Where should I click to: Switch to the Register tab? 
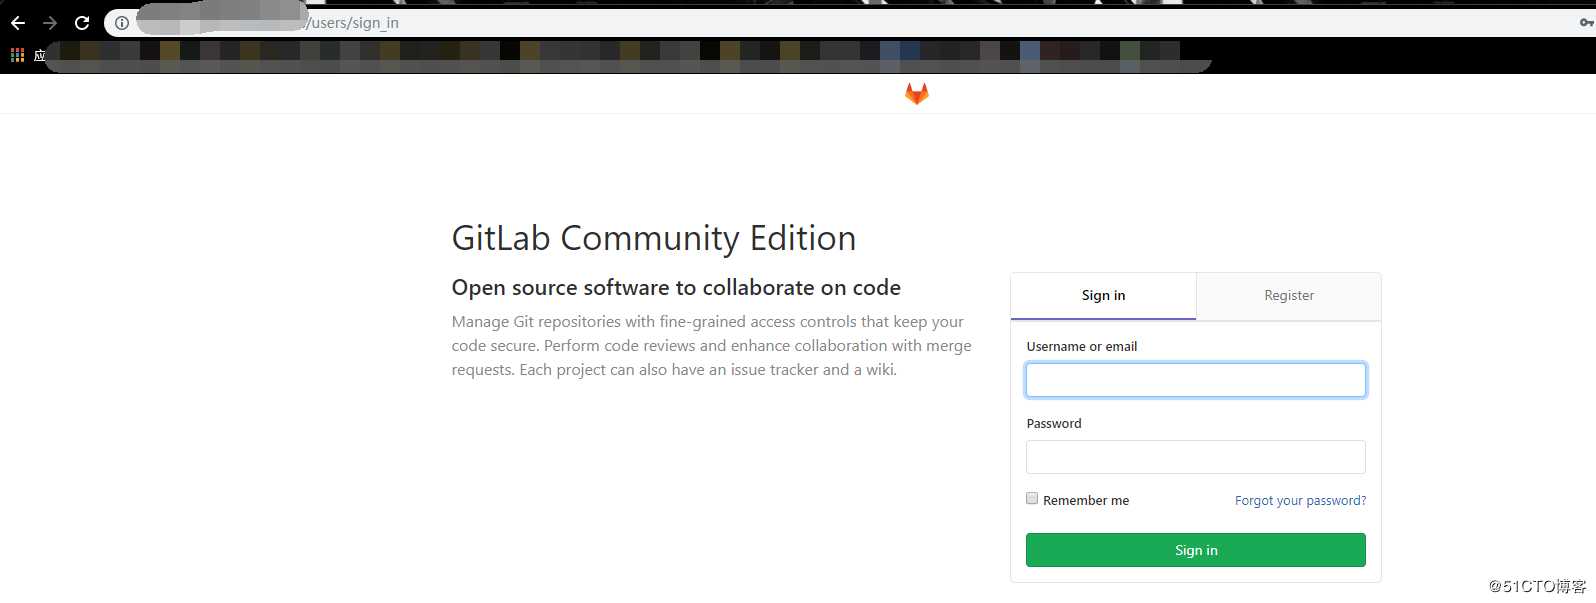1289,296
